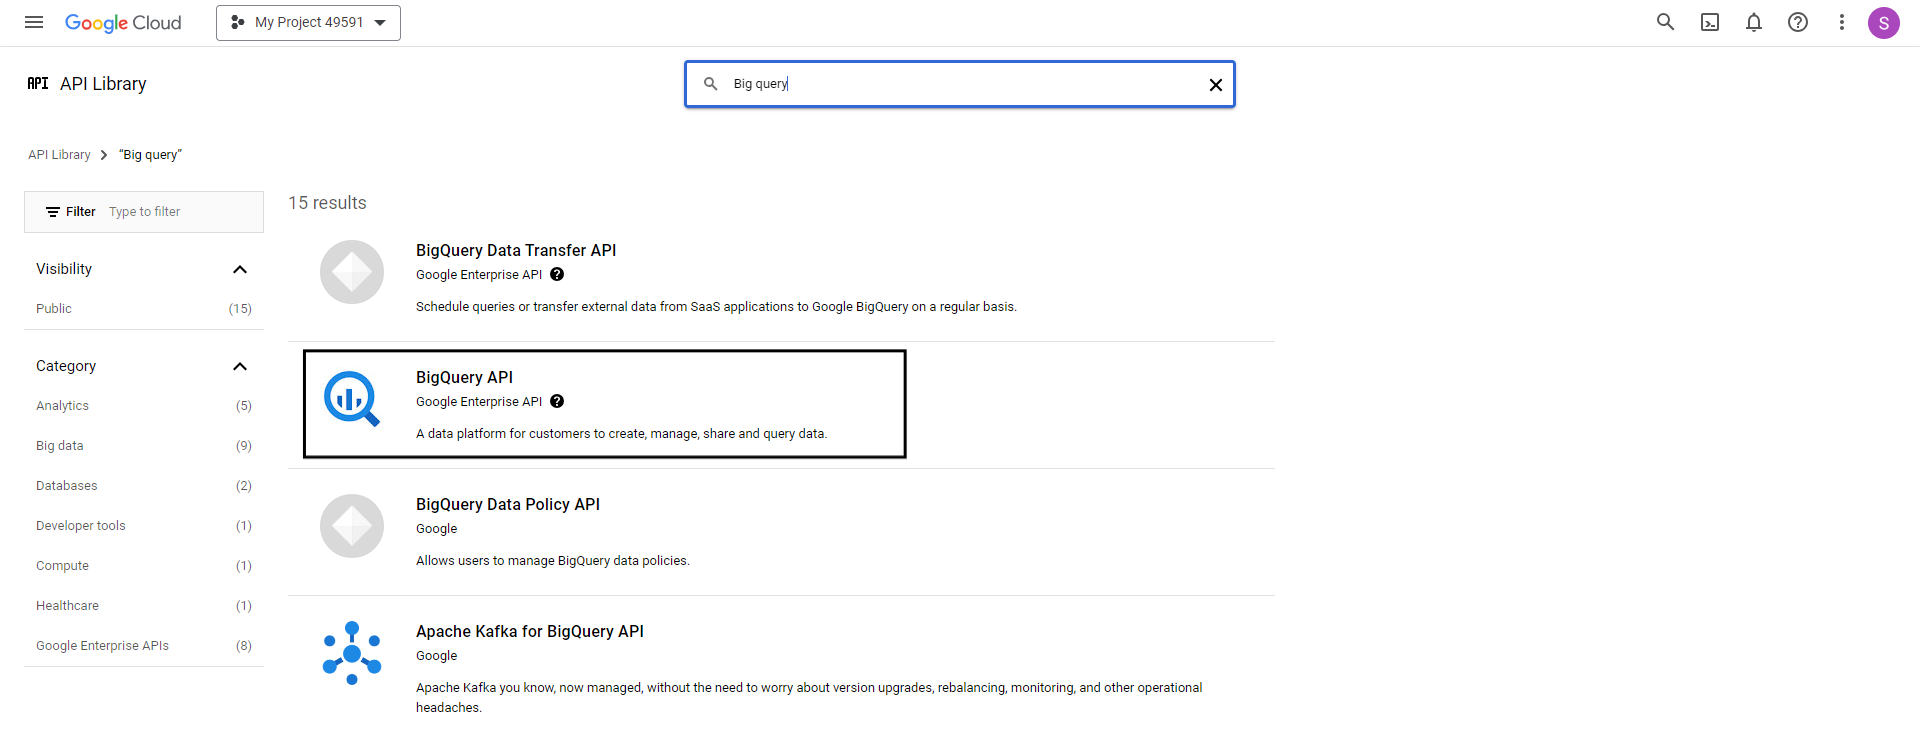Viewport: 1920px width, 737px height.
Task: Click the Visibility section heading
Action: click(x=64, y=269)
